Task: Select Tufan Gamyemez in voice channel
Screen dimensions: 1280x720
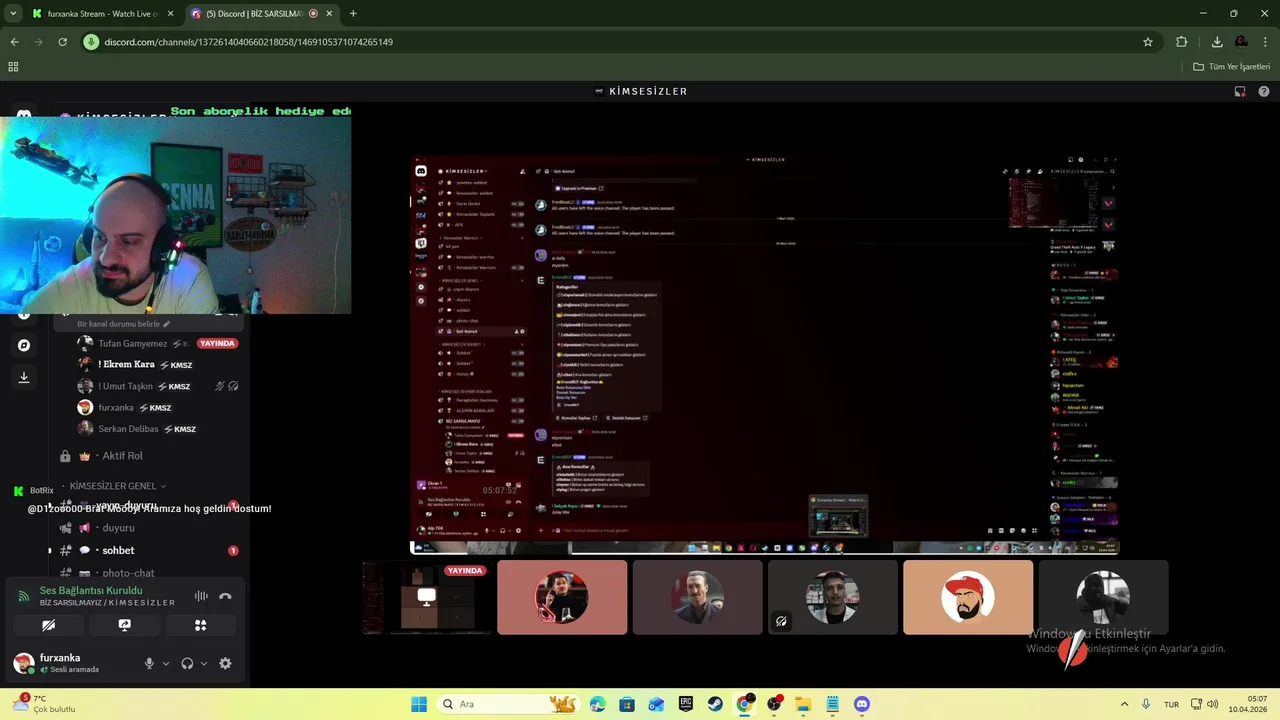Action: click(x=135, y=343)
